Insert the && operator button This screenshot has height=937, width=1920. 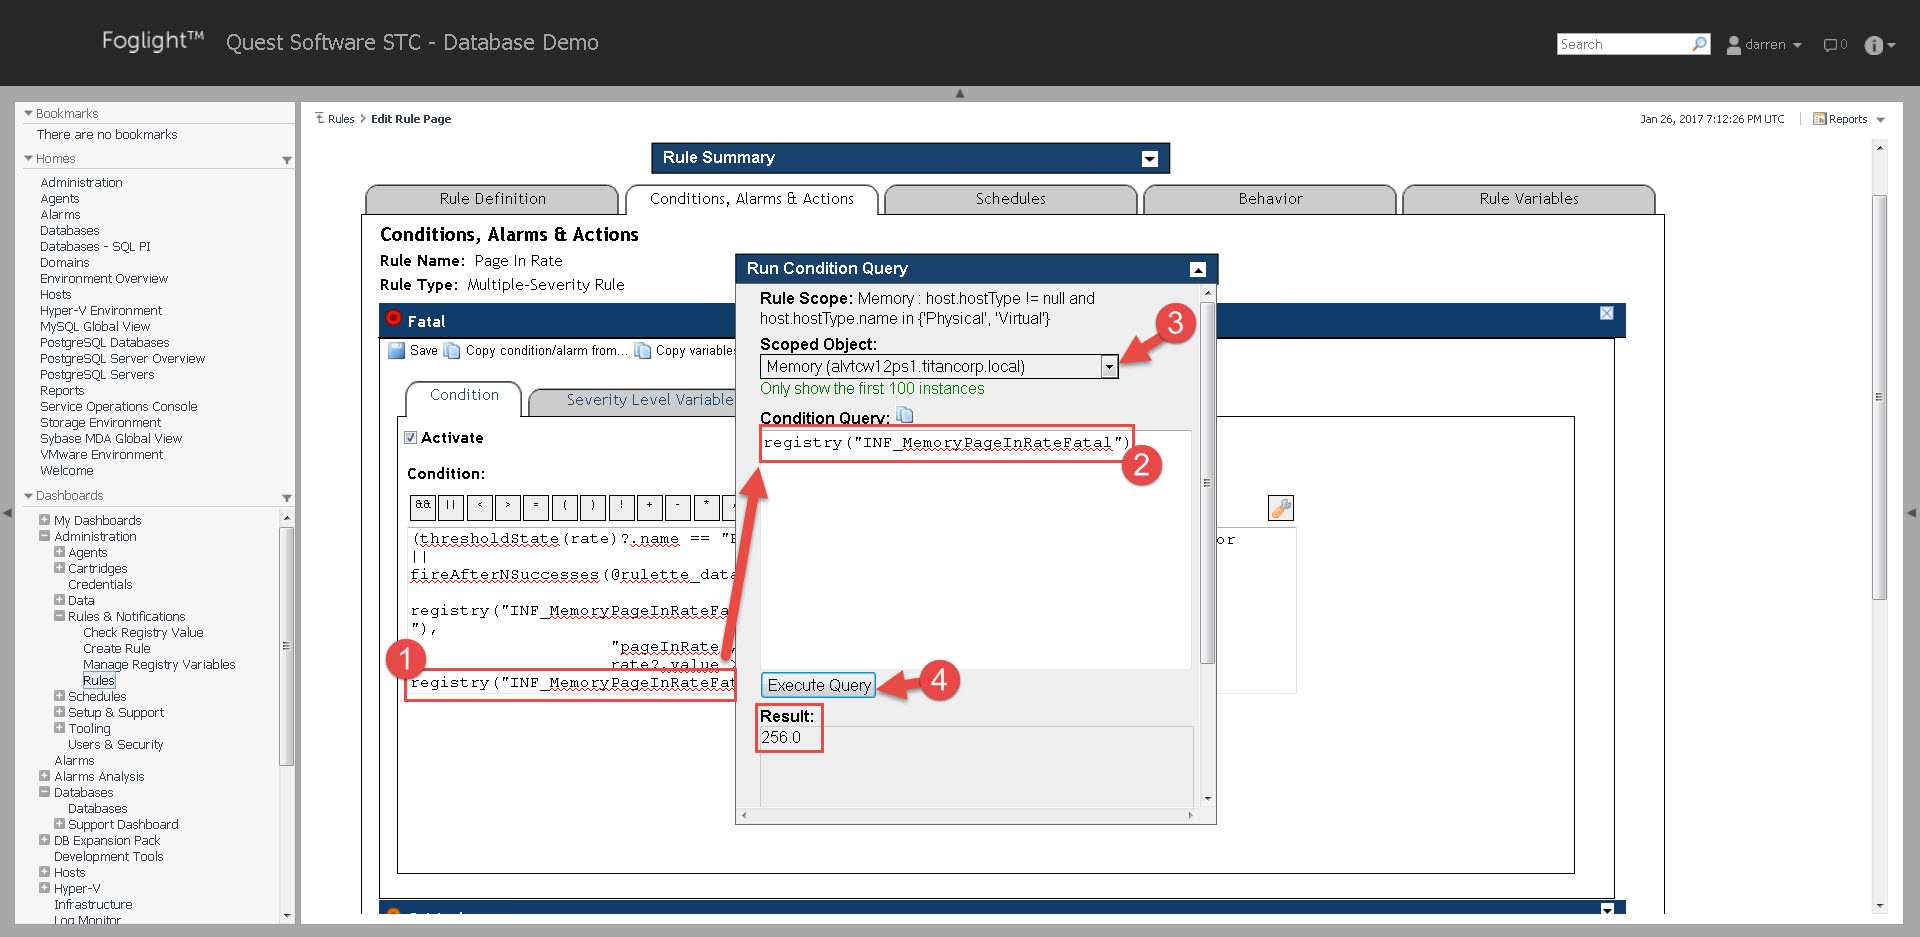(423, 506)
